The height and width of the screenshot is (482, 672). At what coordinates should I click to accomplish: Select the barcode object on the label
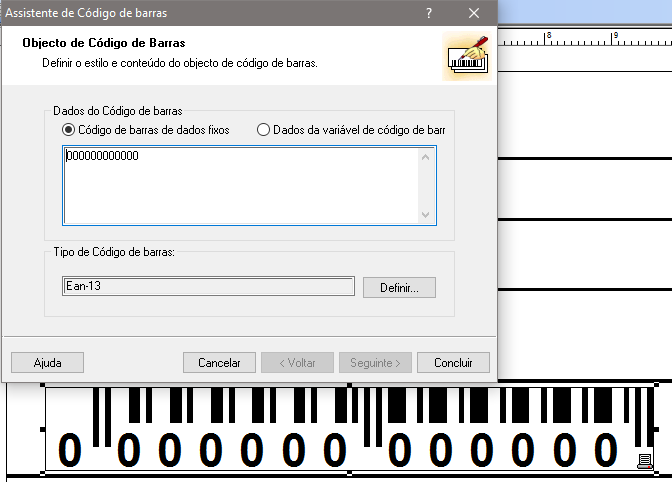pos(349,429)
